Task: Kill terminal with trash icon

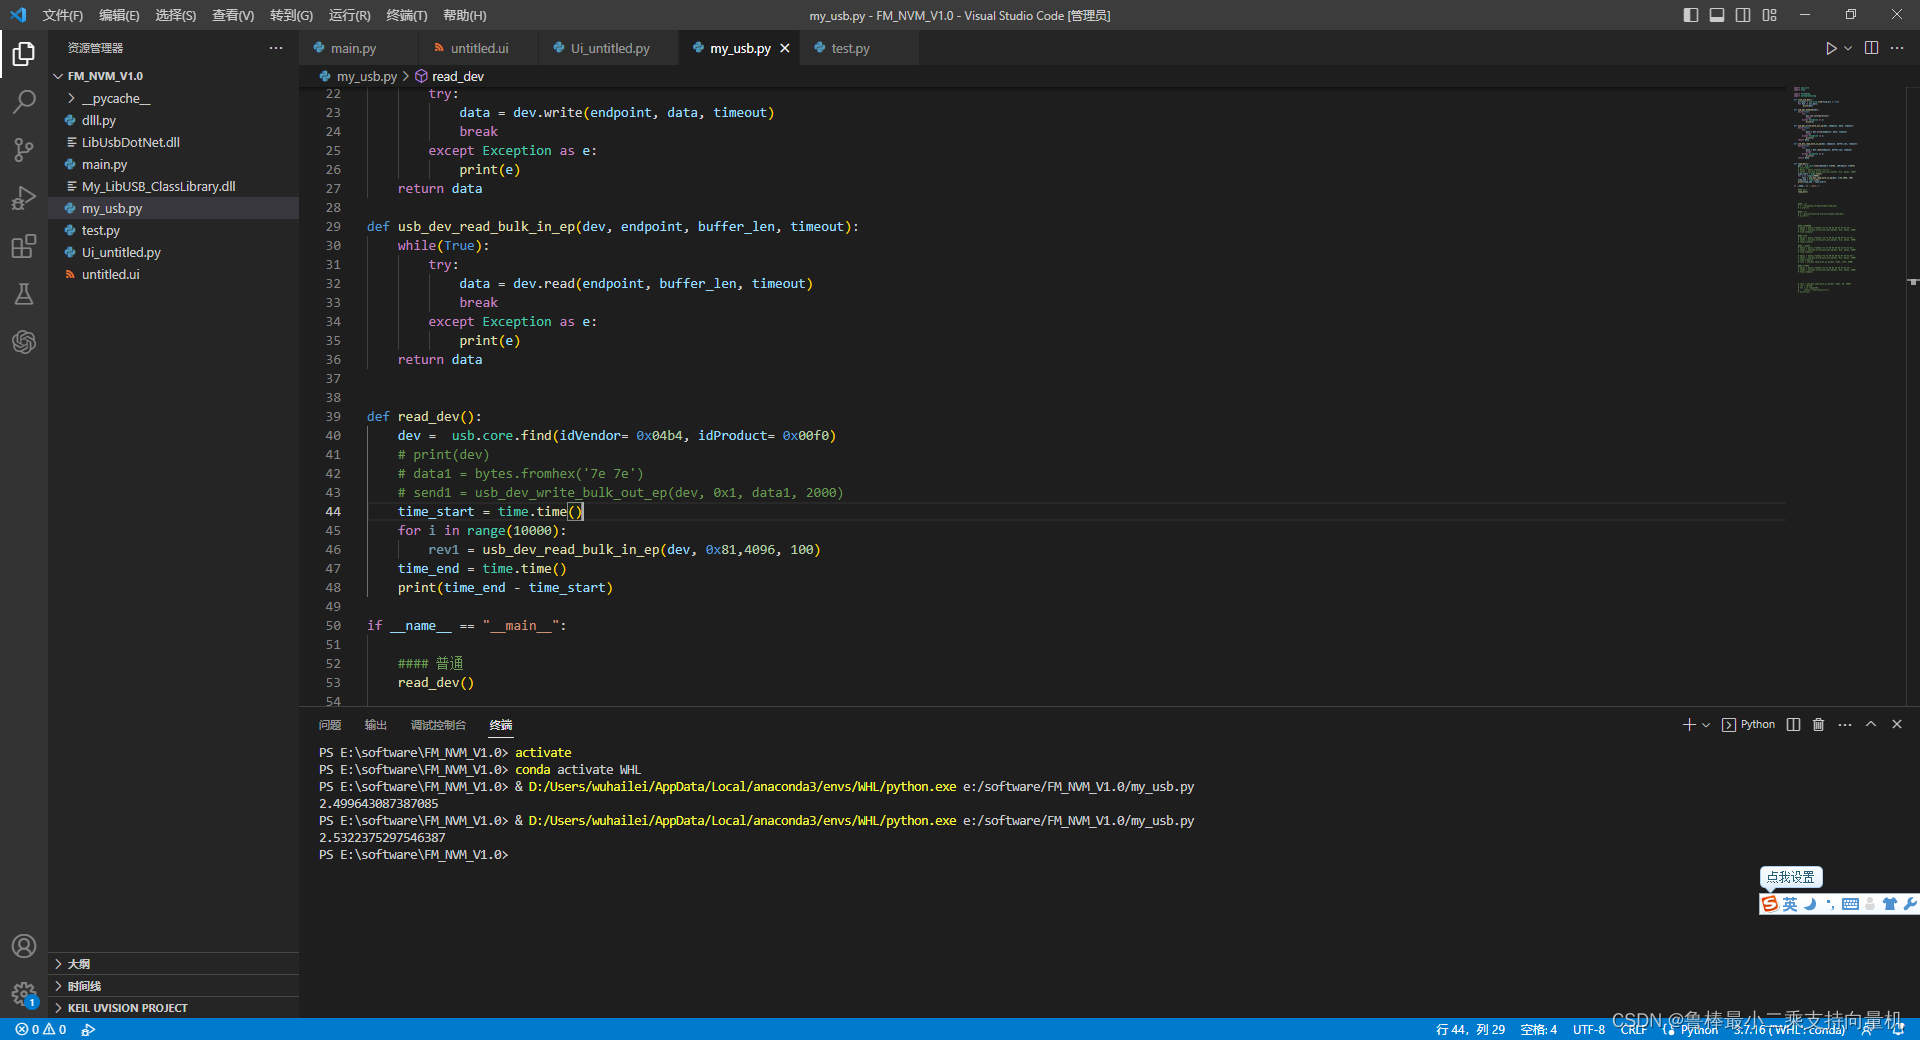Action: 1819,725
